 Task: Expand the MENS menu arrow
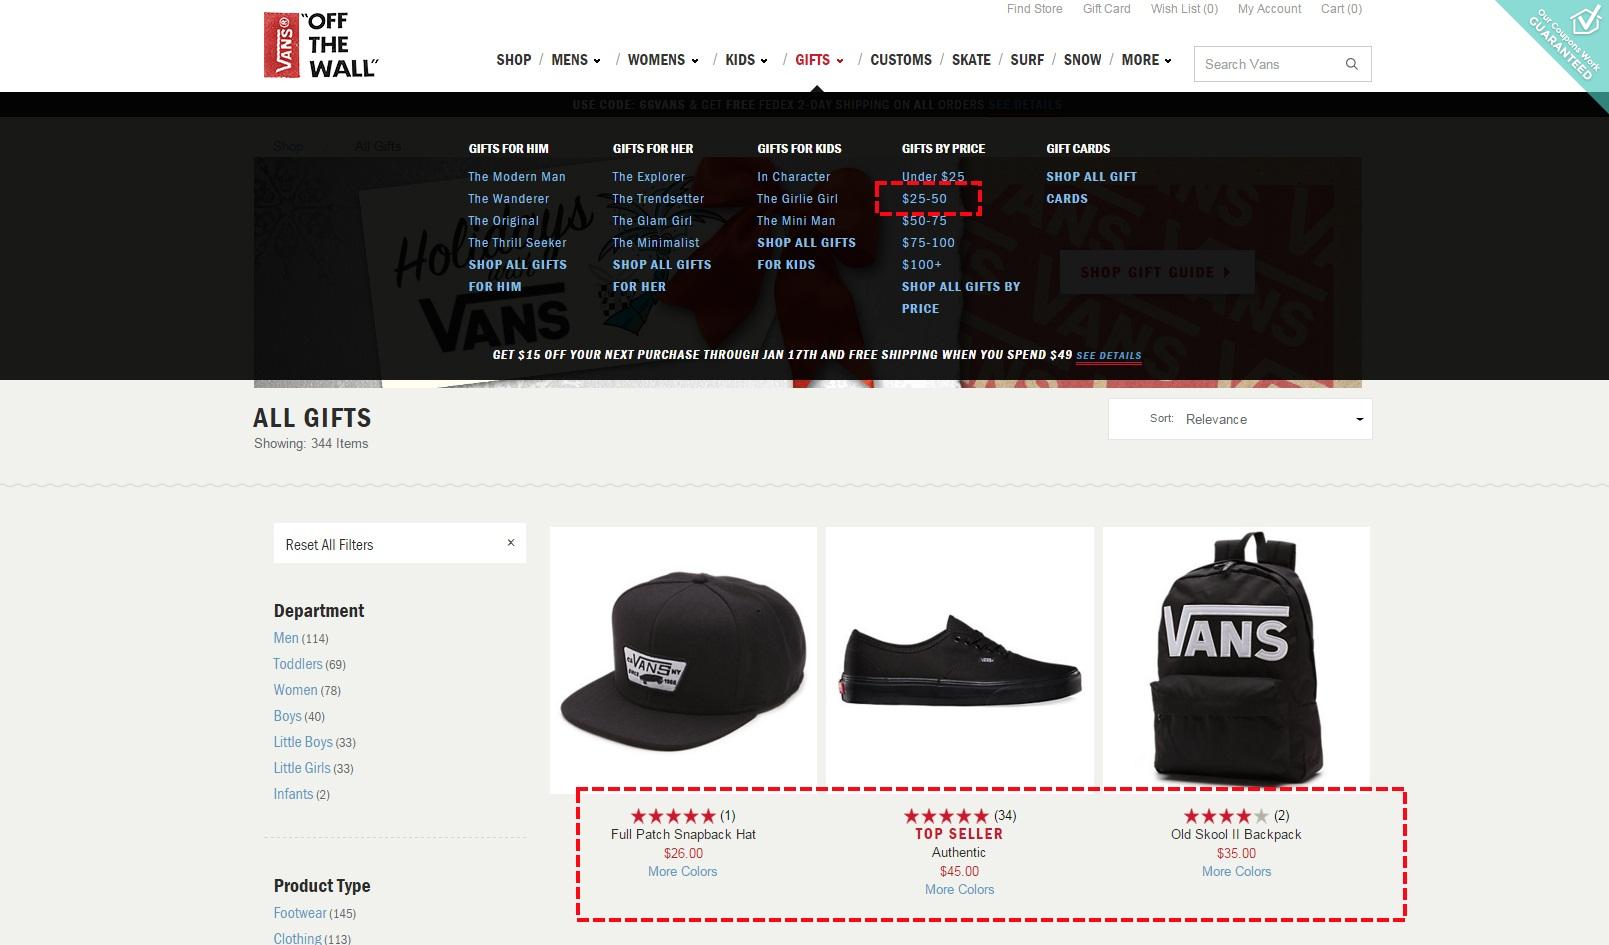click(597, 61)
